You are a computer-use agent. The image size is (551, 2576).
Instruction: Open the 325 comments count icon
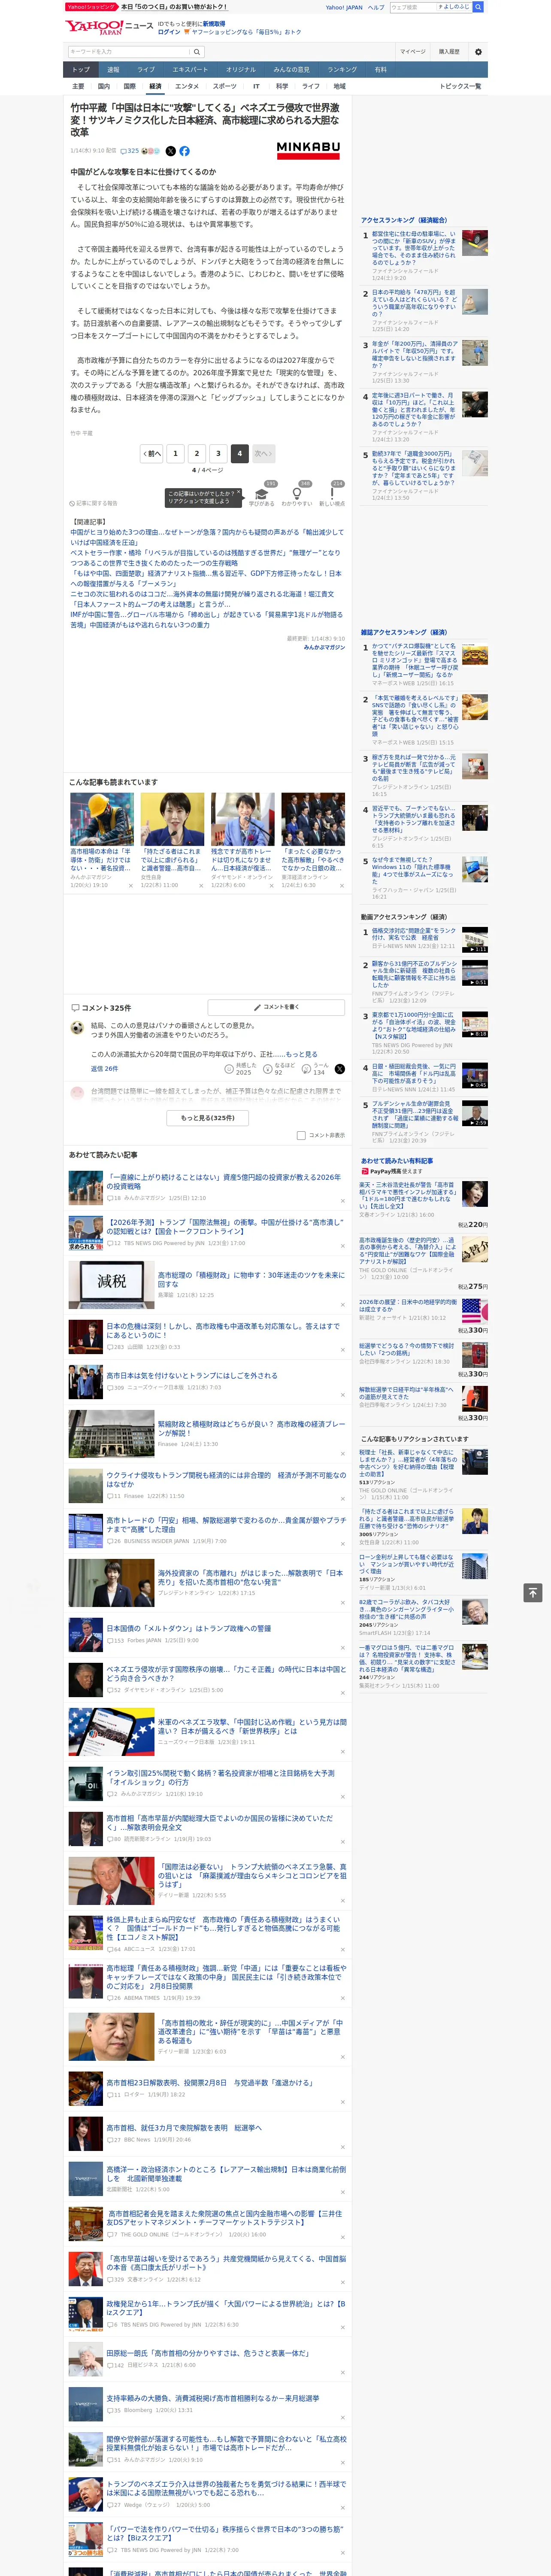click(x=131, y=151)
